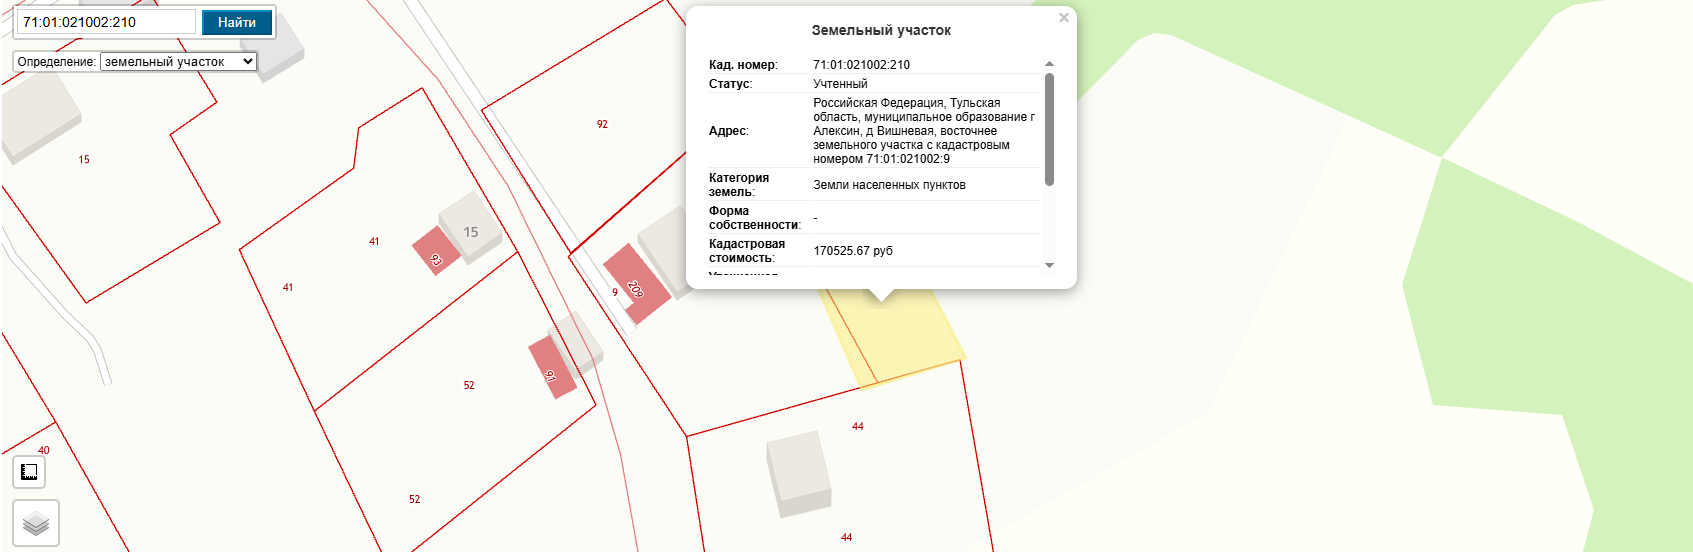
Task: Select red building marked 93
Action: coord(436,251)
